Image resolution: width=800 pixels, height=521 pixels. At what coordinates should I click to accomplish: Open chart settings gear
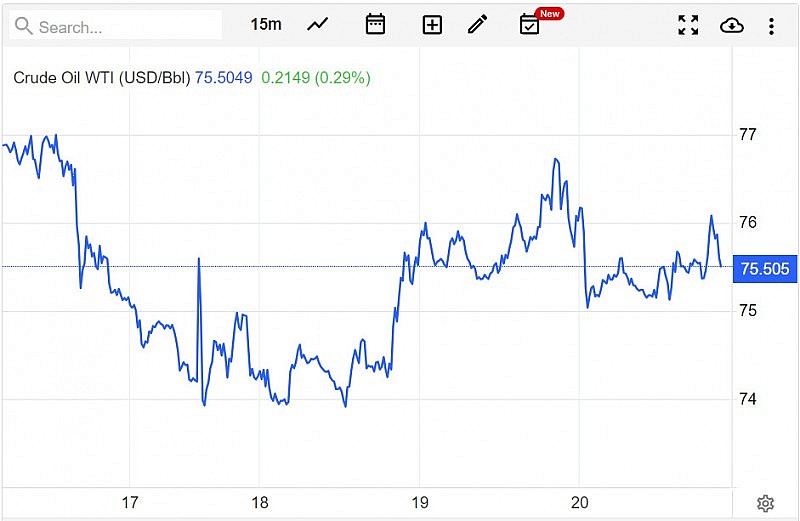(x=766, y=503)
